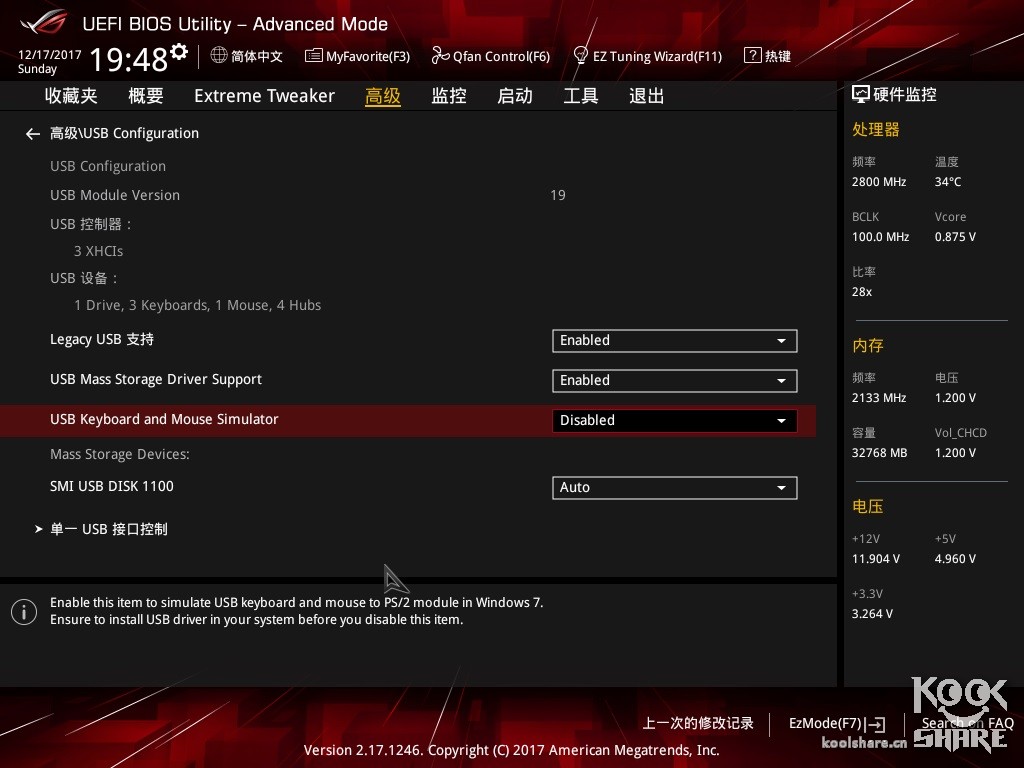The image size is (1024, 768).
Task: Switch to 收藏夹 tab
Action: 71,96
